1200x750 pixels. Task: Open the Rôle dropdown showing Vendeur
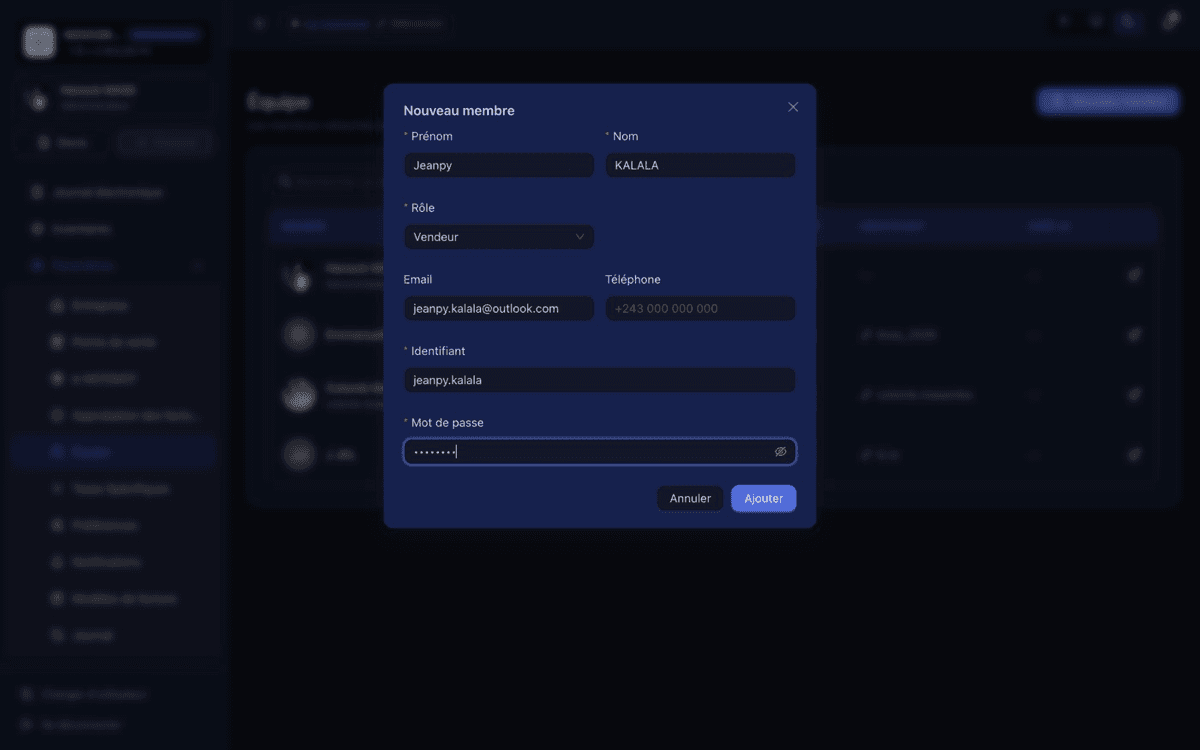tap(499, 237)
